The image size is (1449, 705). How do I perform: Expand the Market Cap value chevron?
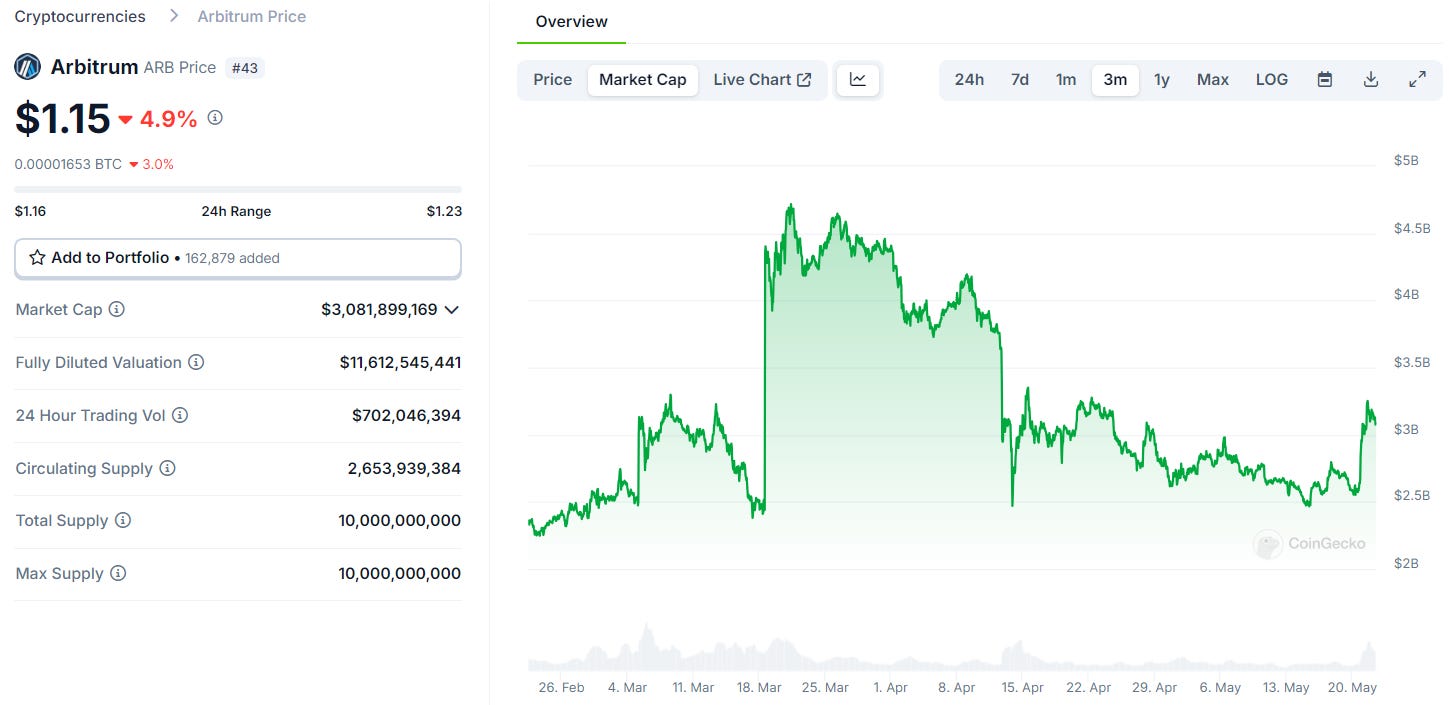click(452, 310)
